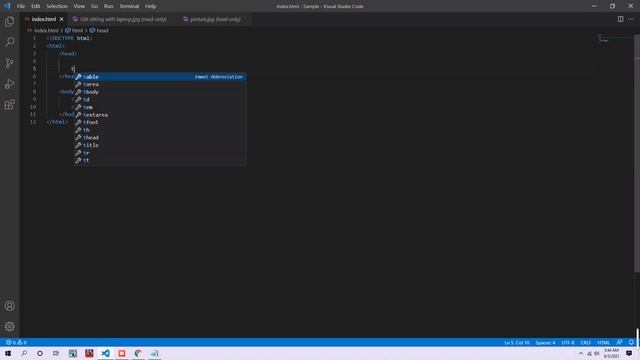The image size is (640, 360).
Task: Click UTF-8 encoding in status bar
Action: [x=567, y=342]
